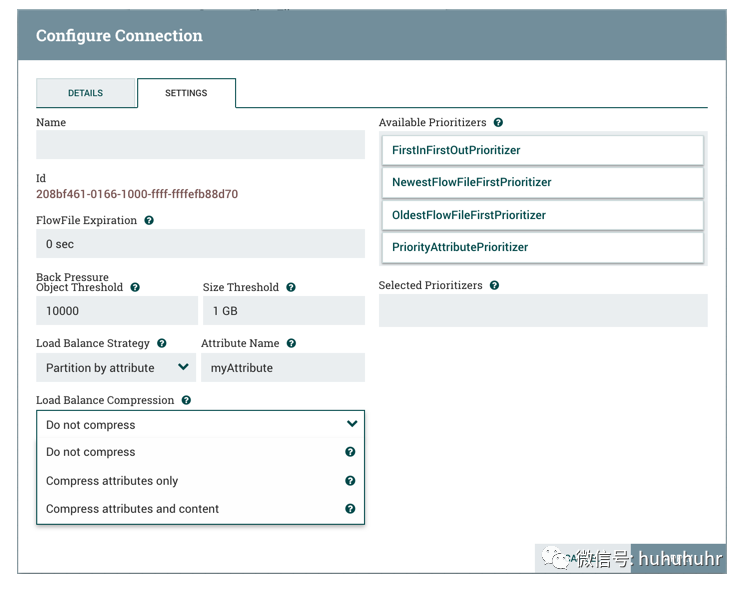The height and width of the screenshot is (591, 746).
Task: Click help icon next to Load Balance Strategy
Action: [x=162, y=343]
